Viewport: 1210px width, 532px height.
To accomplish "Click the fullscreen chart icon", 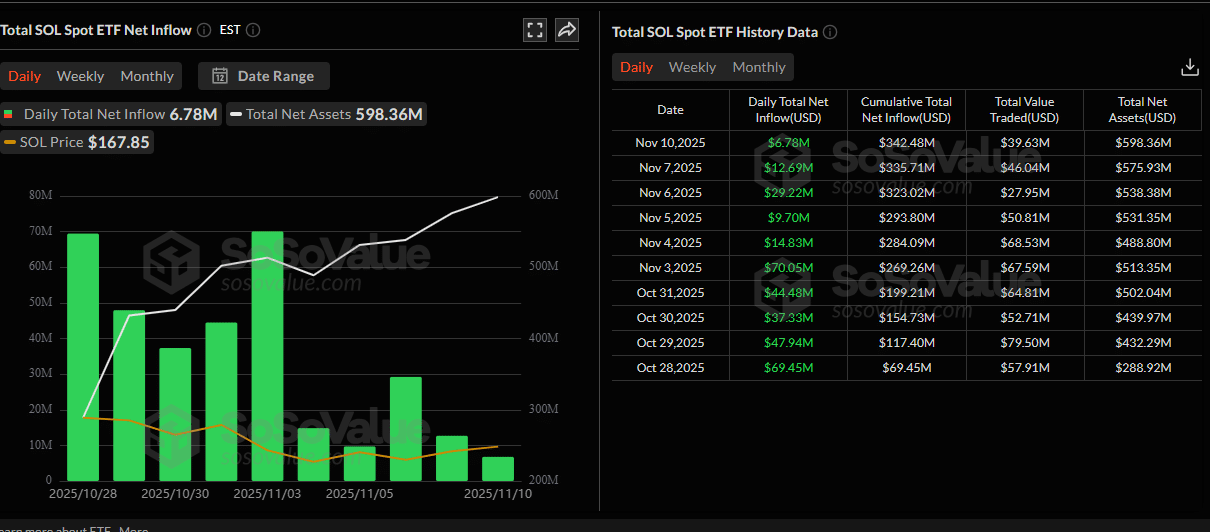I will (x=535, y=30).
